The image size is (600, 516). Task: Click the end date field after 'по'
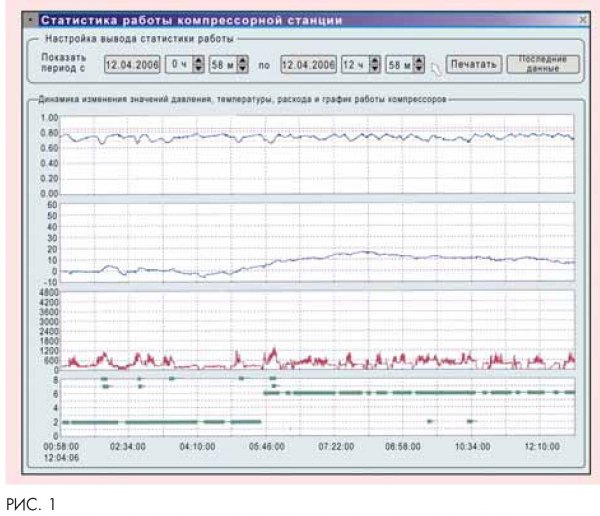point(309,63)
